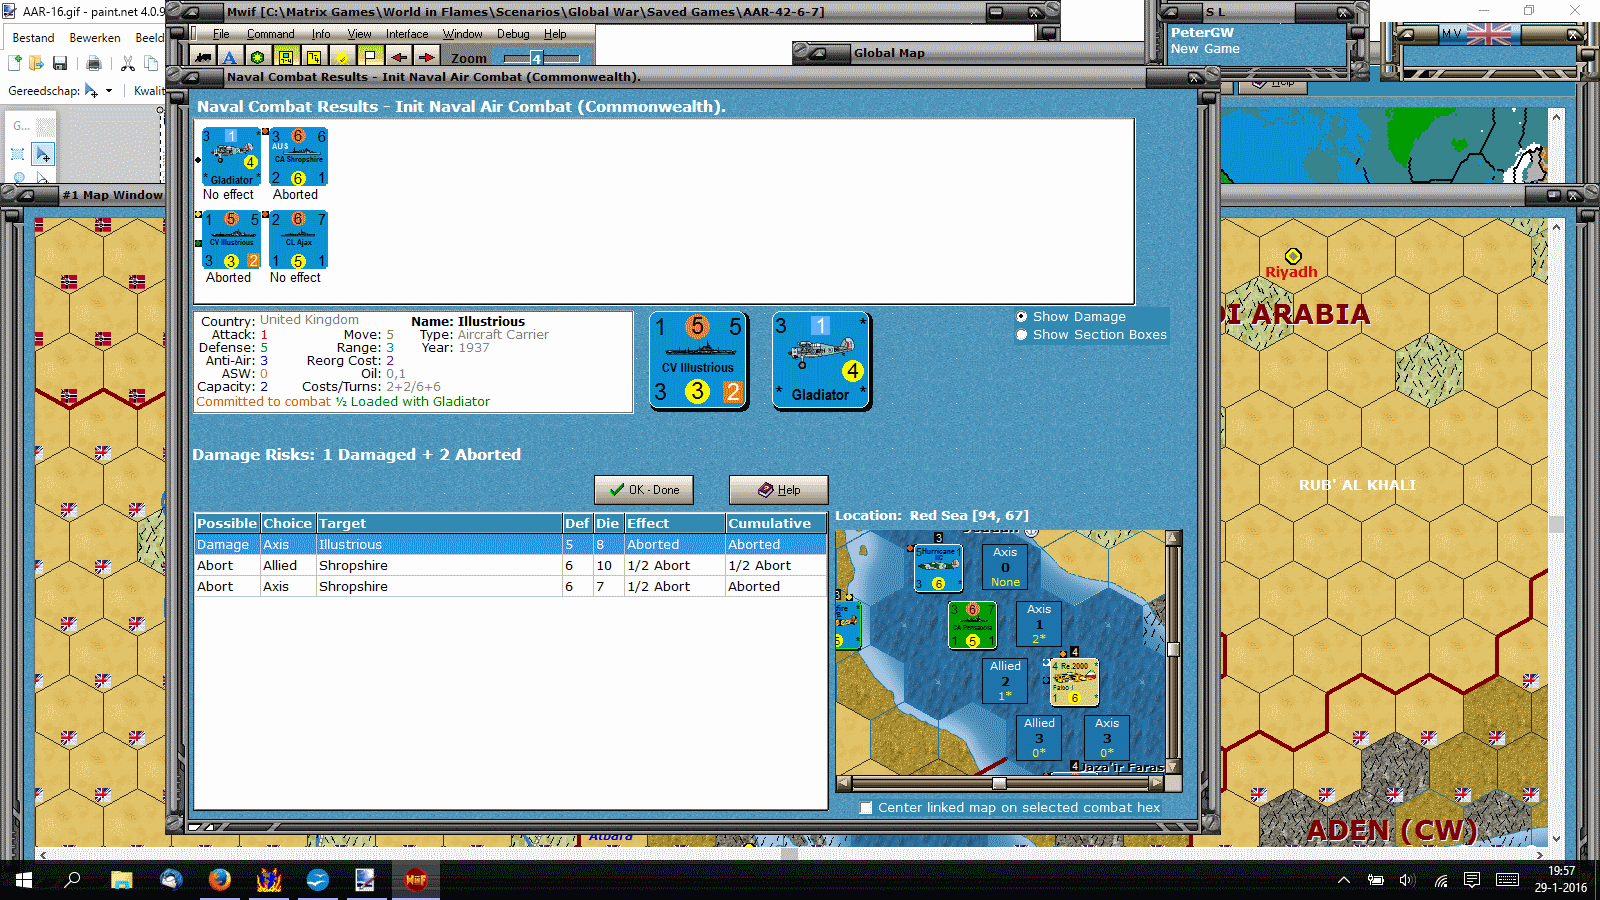The height and width of the screenshot is (900, 1600).
Task: Click the OK - Done button
Action: (x=644, y=490)
